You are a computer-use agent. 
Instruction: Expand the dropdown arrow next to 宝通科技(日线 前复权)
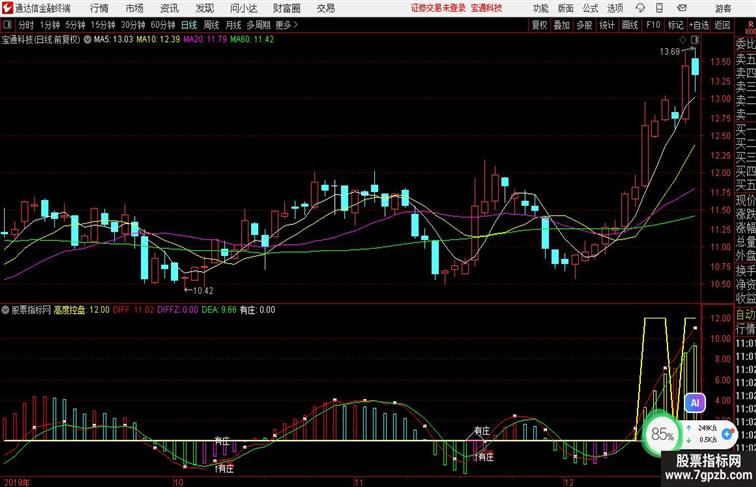click(x=87, y=40)
